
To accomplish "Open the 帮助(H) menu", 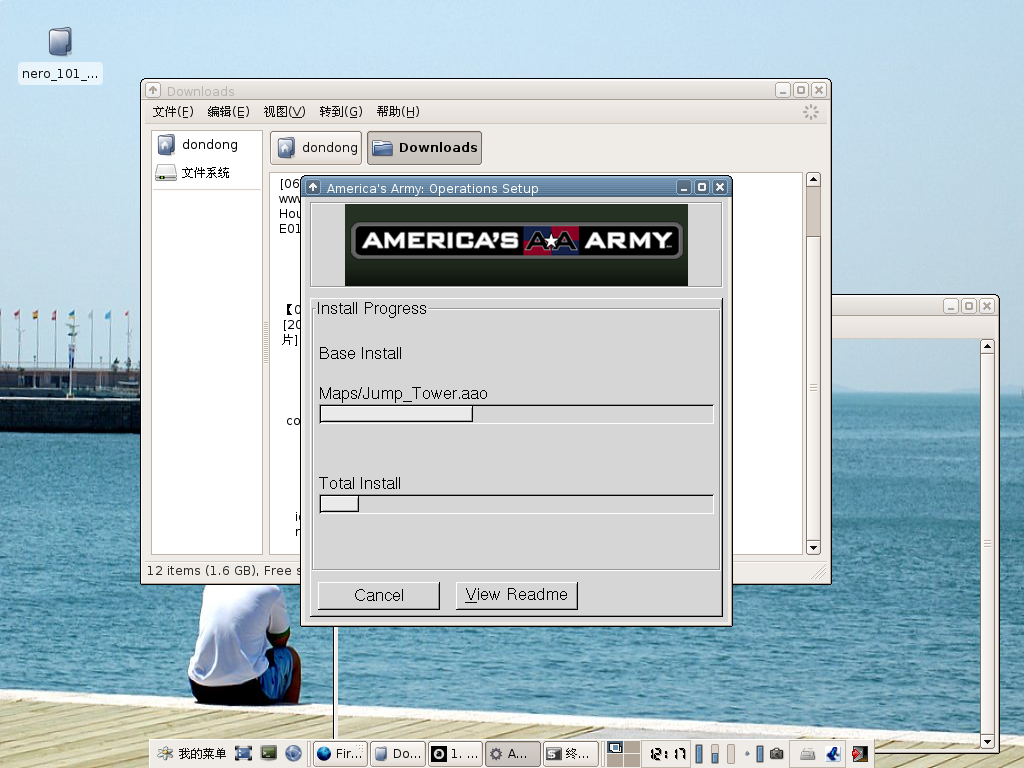I will click(398, 112).
